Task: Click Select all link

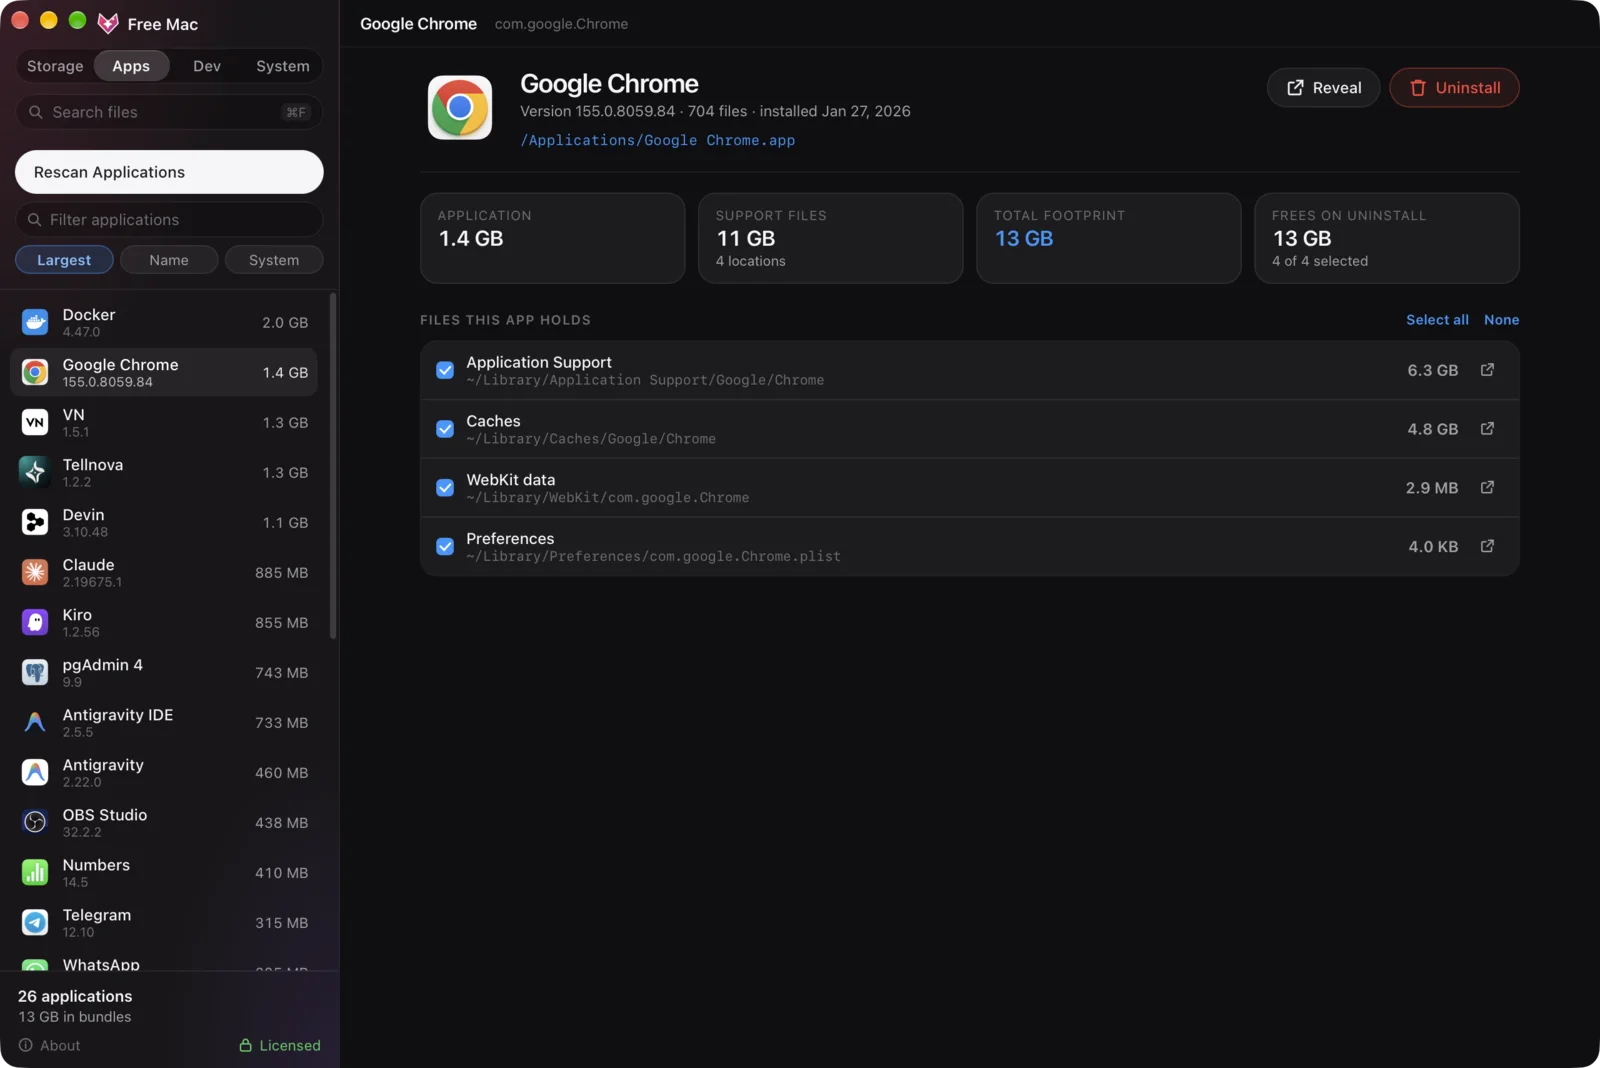Action: tap(1437, 320)
